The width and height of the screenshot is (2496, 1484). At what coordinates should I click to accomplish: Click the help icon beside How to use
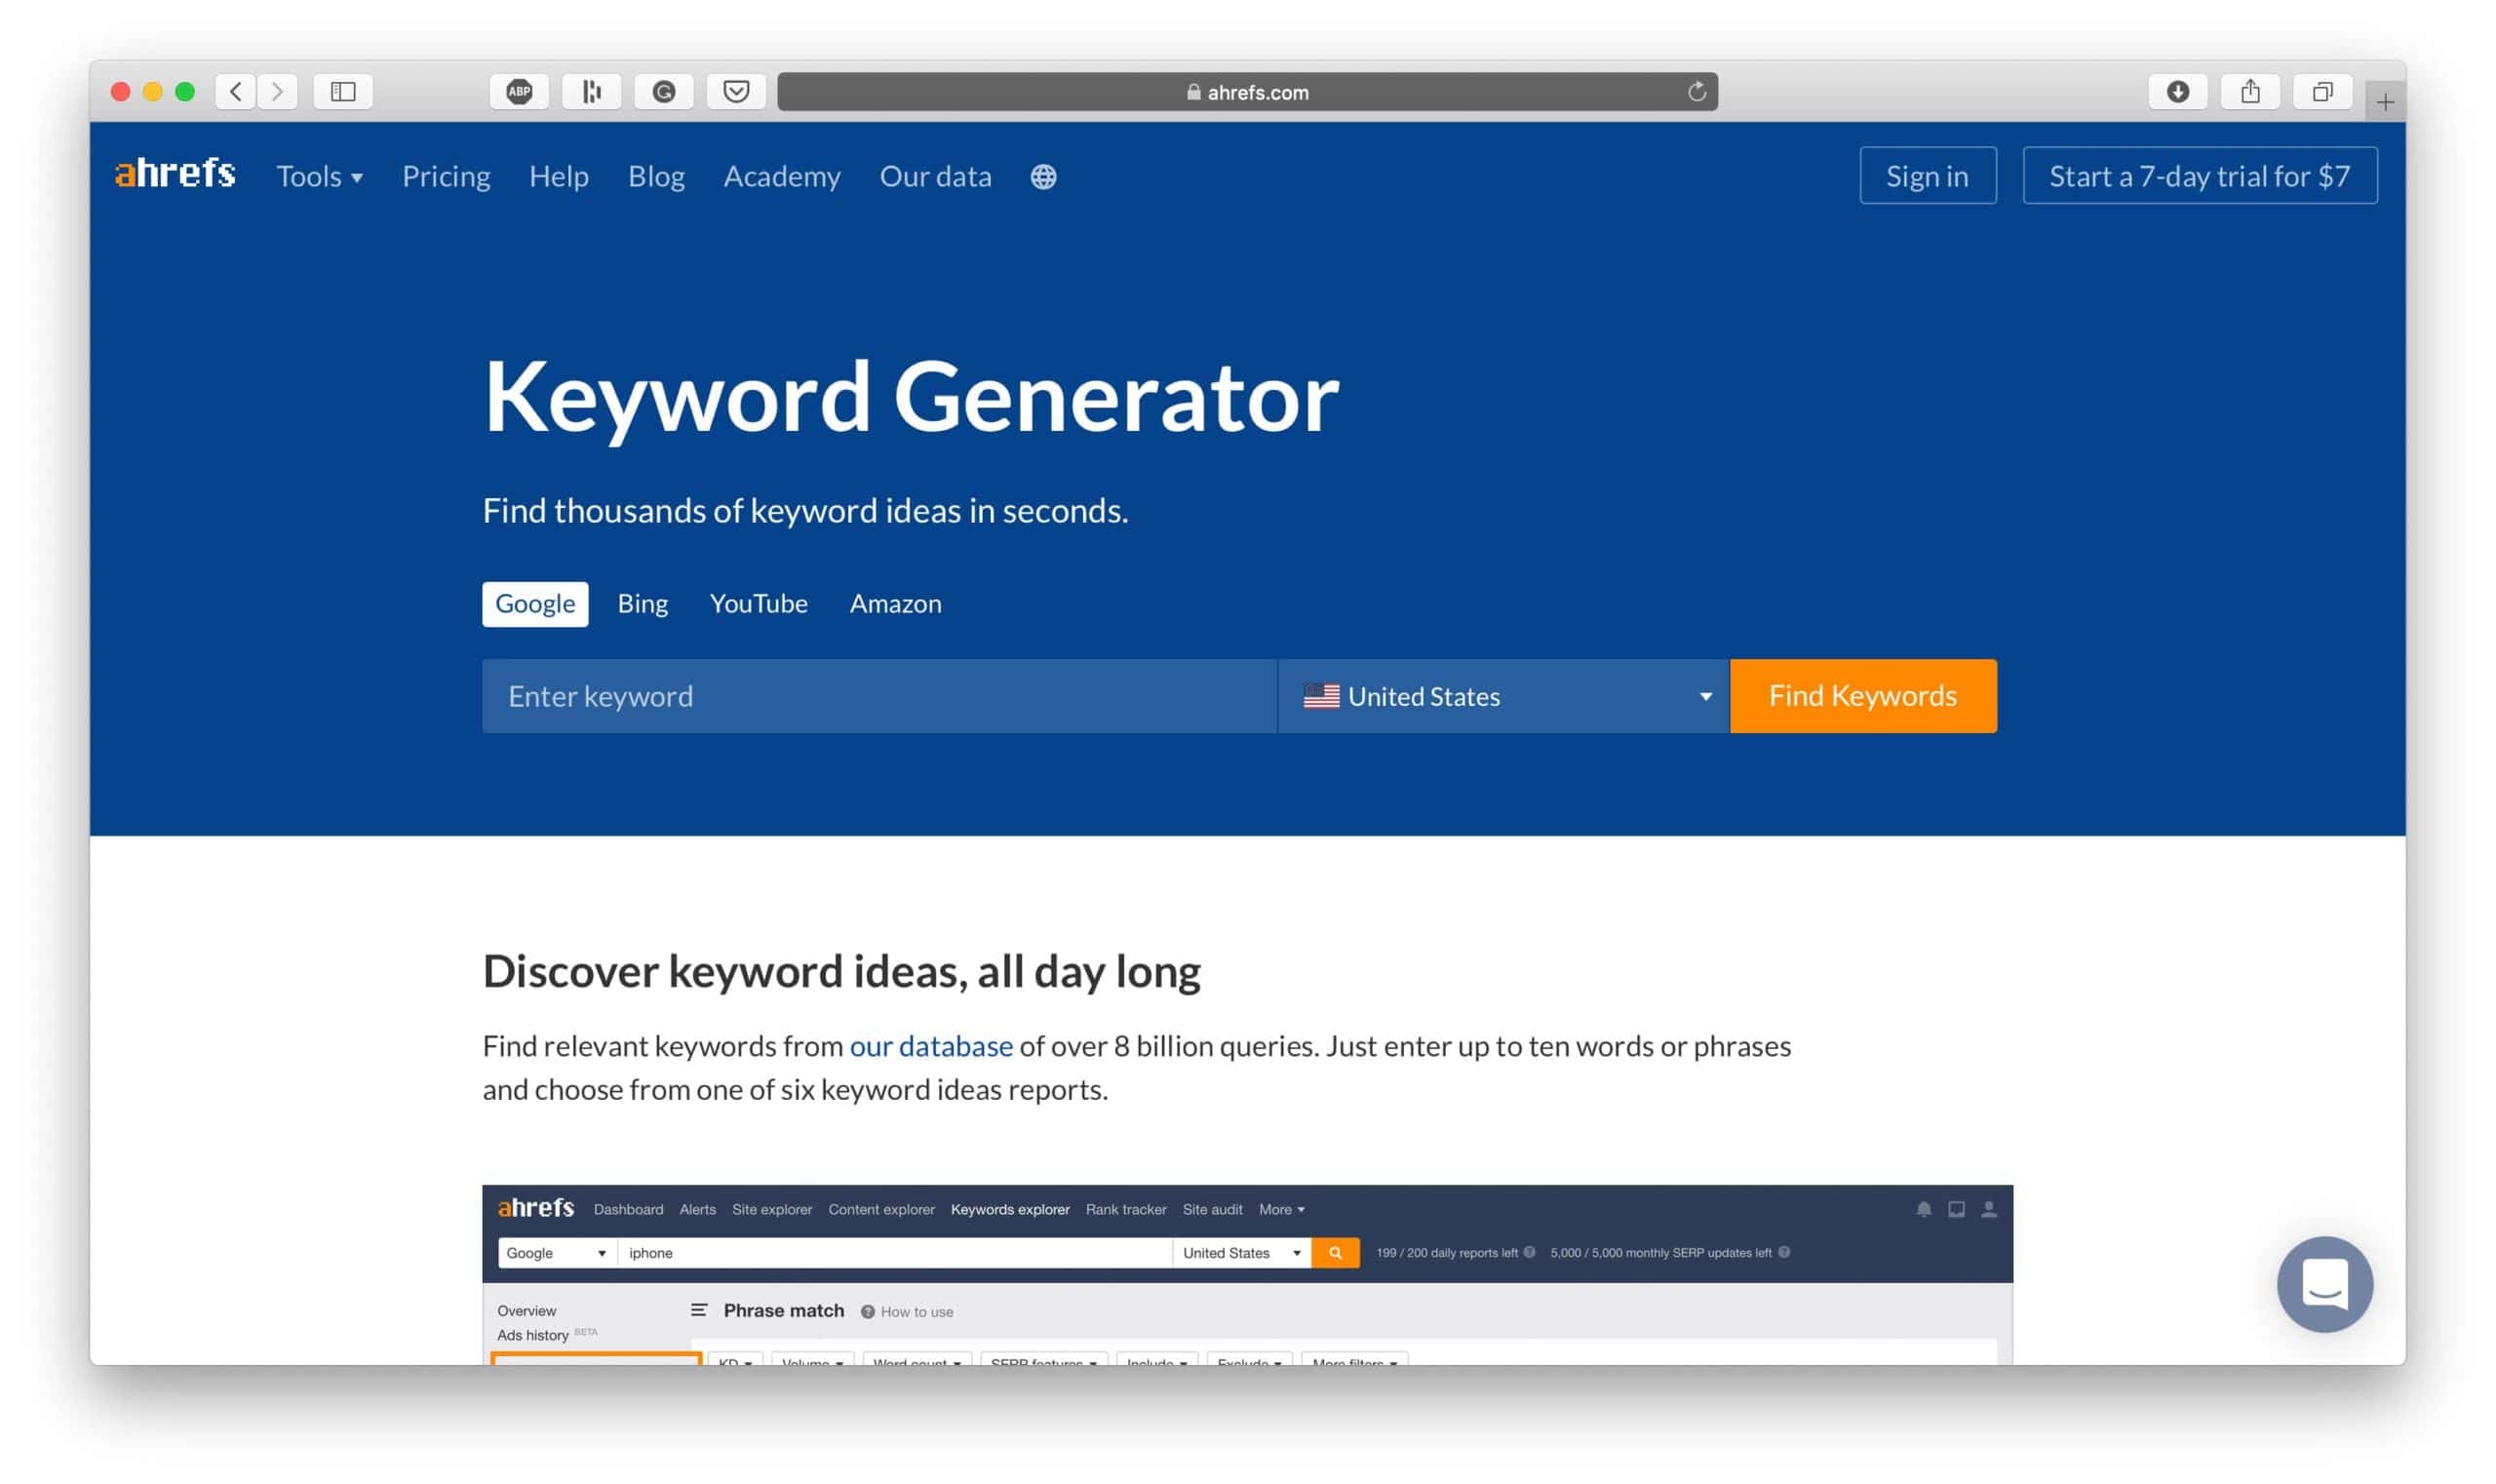tap(868, 1312)
